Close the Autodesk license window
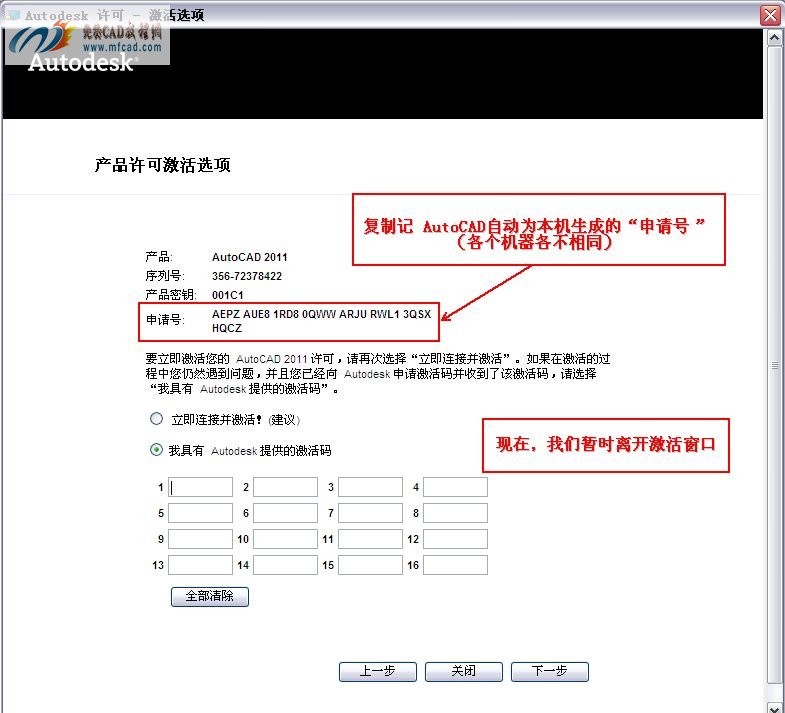 pos(770,15)
